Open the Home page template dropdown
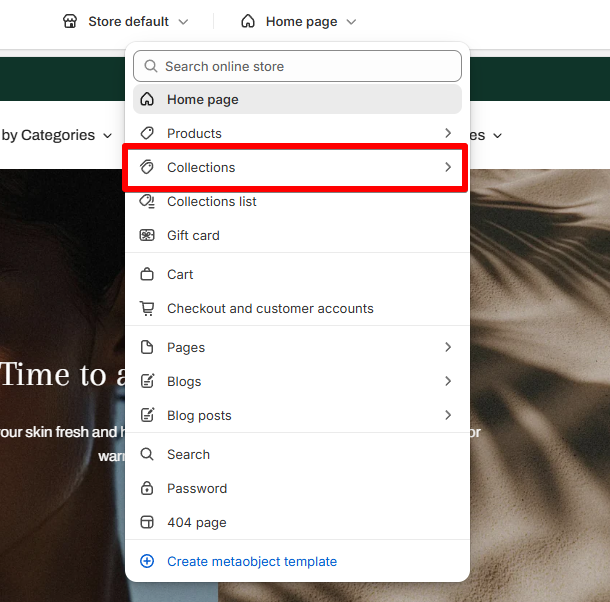The height and width of the screenshot is (602, 610). 298,21
